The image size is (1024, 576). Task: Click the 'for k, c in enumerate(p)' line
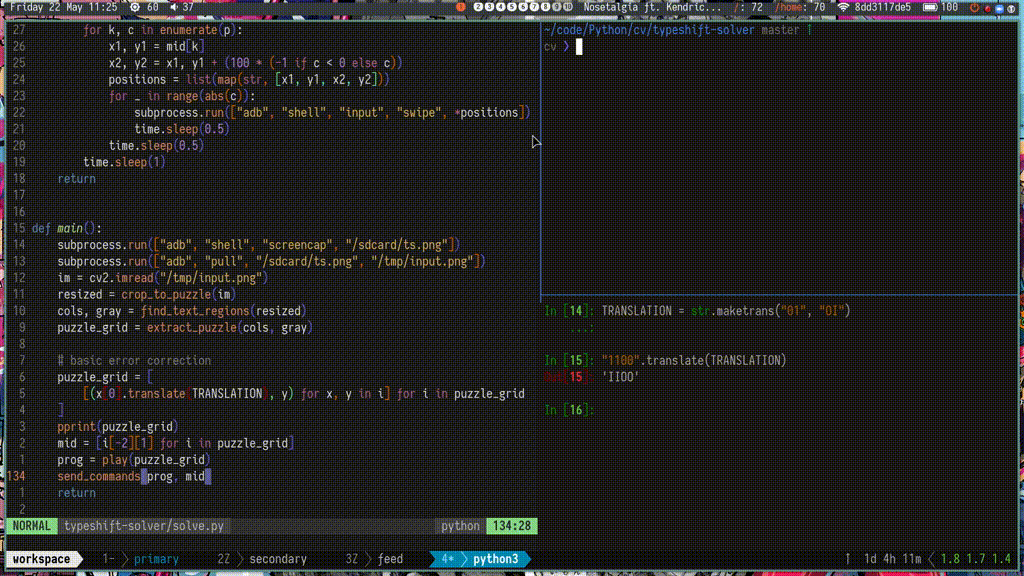pyautogui.click(x=163, y=30)
